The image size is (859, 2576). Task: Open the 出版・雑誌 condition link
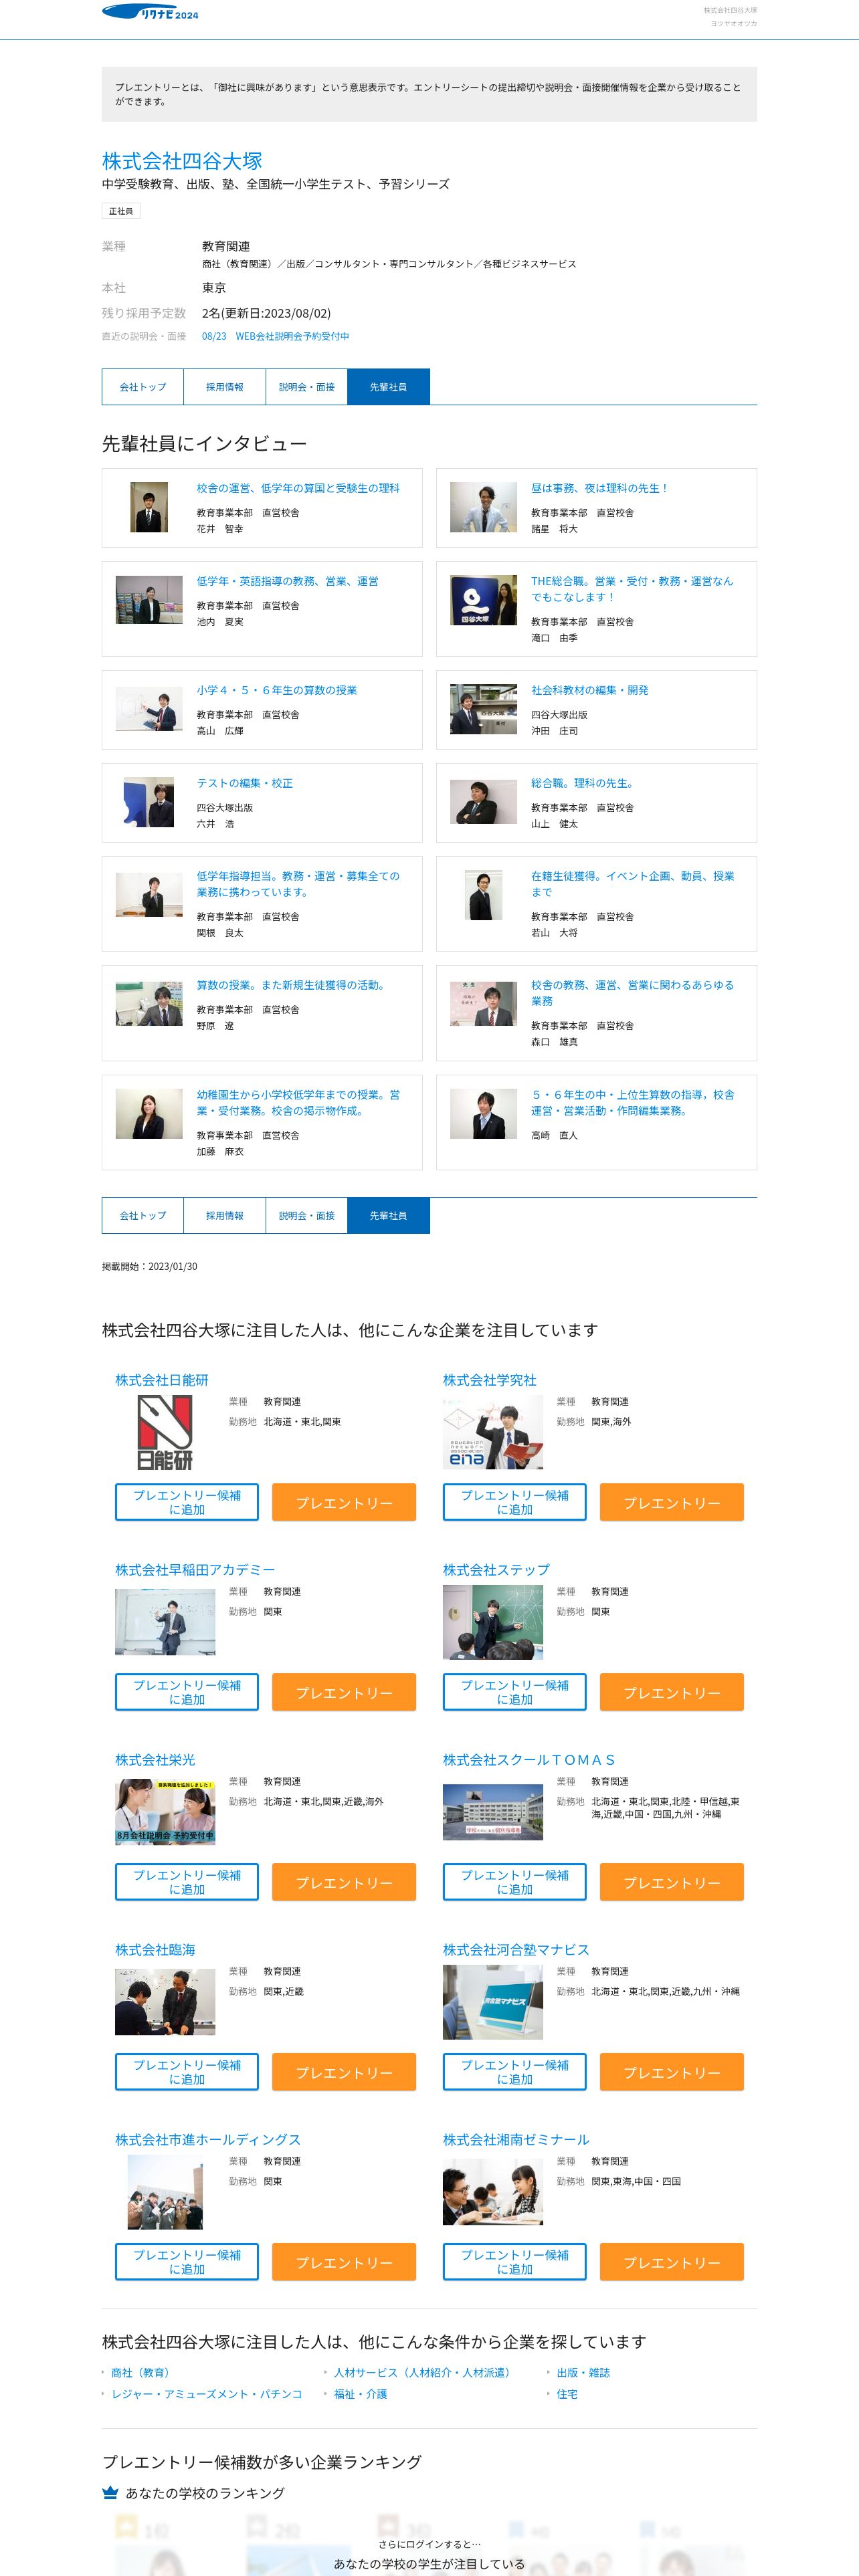[x=583, y=2372]
